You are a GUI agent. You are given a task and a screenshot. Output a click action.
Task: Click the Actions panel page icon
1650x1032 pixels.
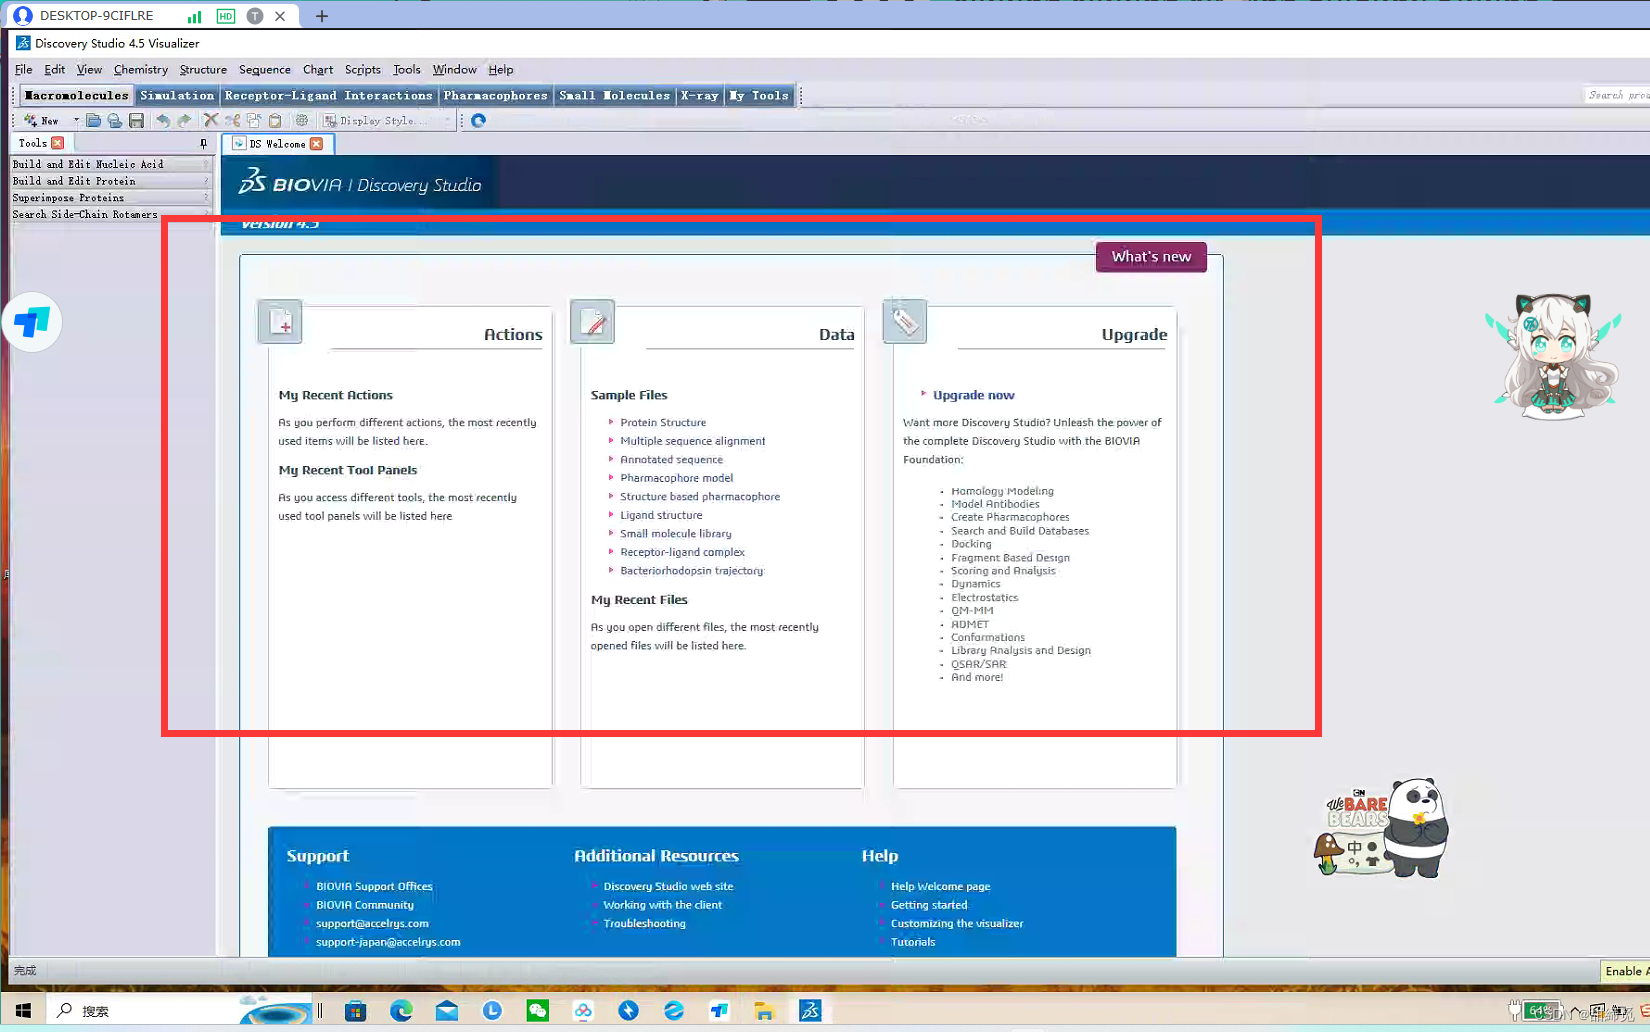click(x=280, y=322)
